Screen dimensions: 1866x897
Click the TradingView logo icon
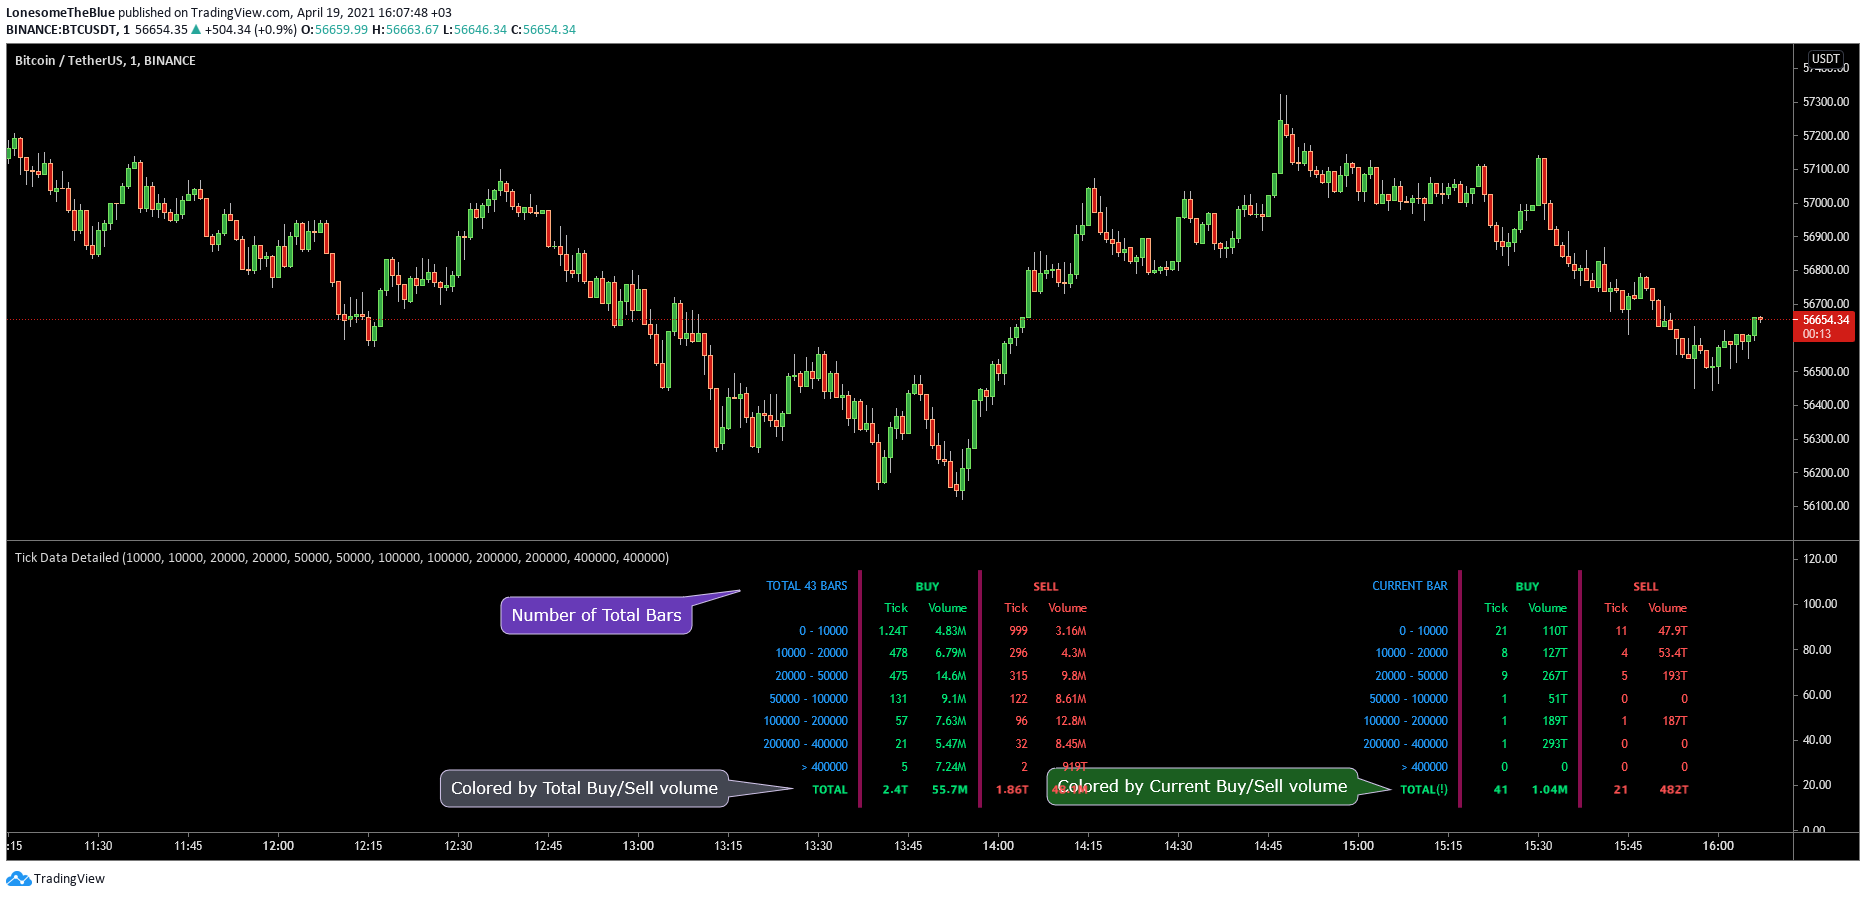click(x=18, y=879)
